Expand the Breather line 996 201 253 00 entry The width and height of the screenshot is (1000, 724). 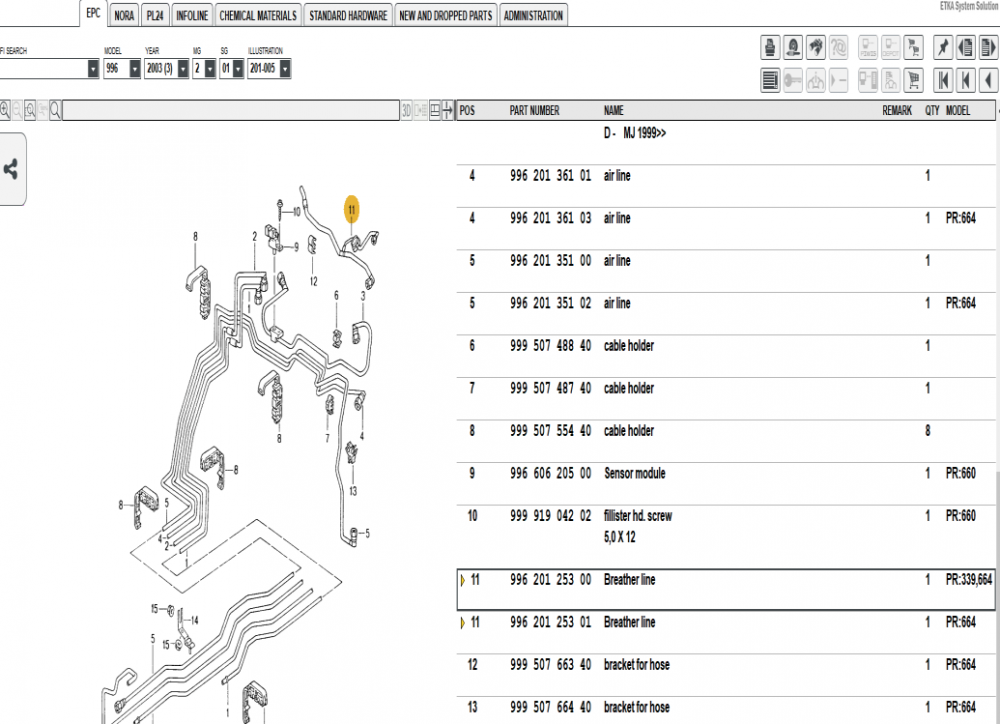click(463, 579)
